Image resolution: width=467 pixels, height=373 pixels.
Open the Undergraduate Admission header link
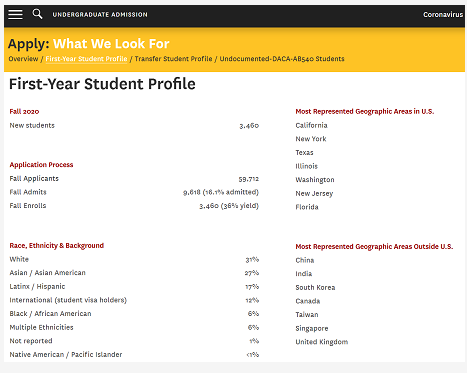pos(100,15)
